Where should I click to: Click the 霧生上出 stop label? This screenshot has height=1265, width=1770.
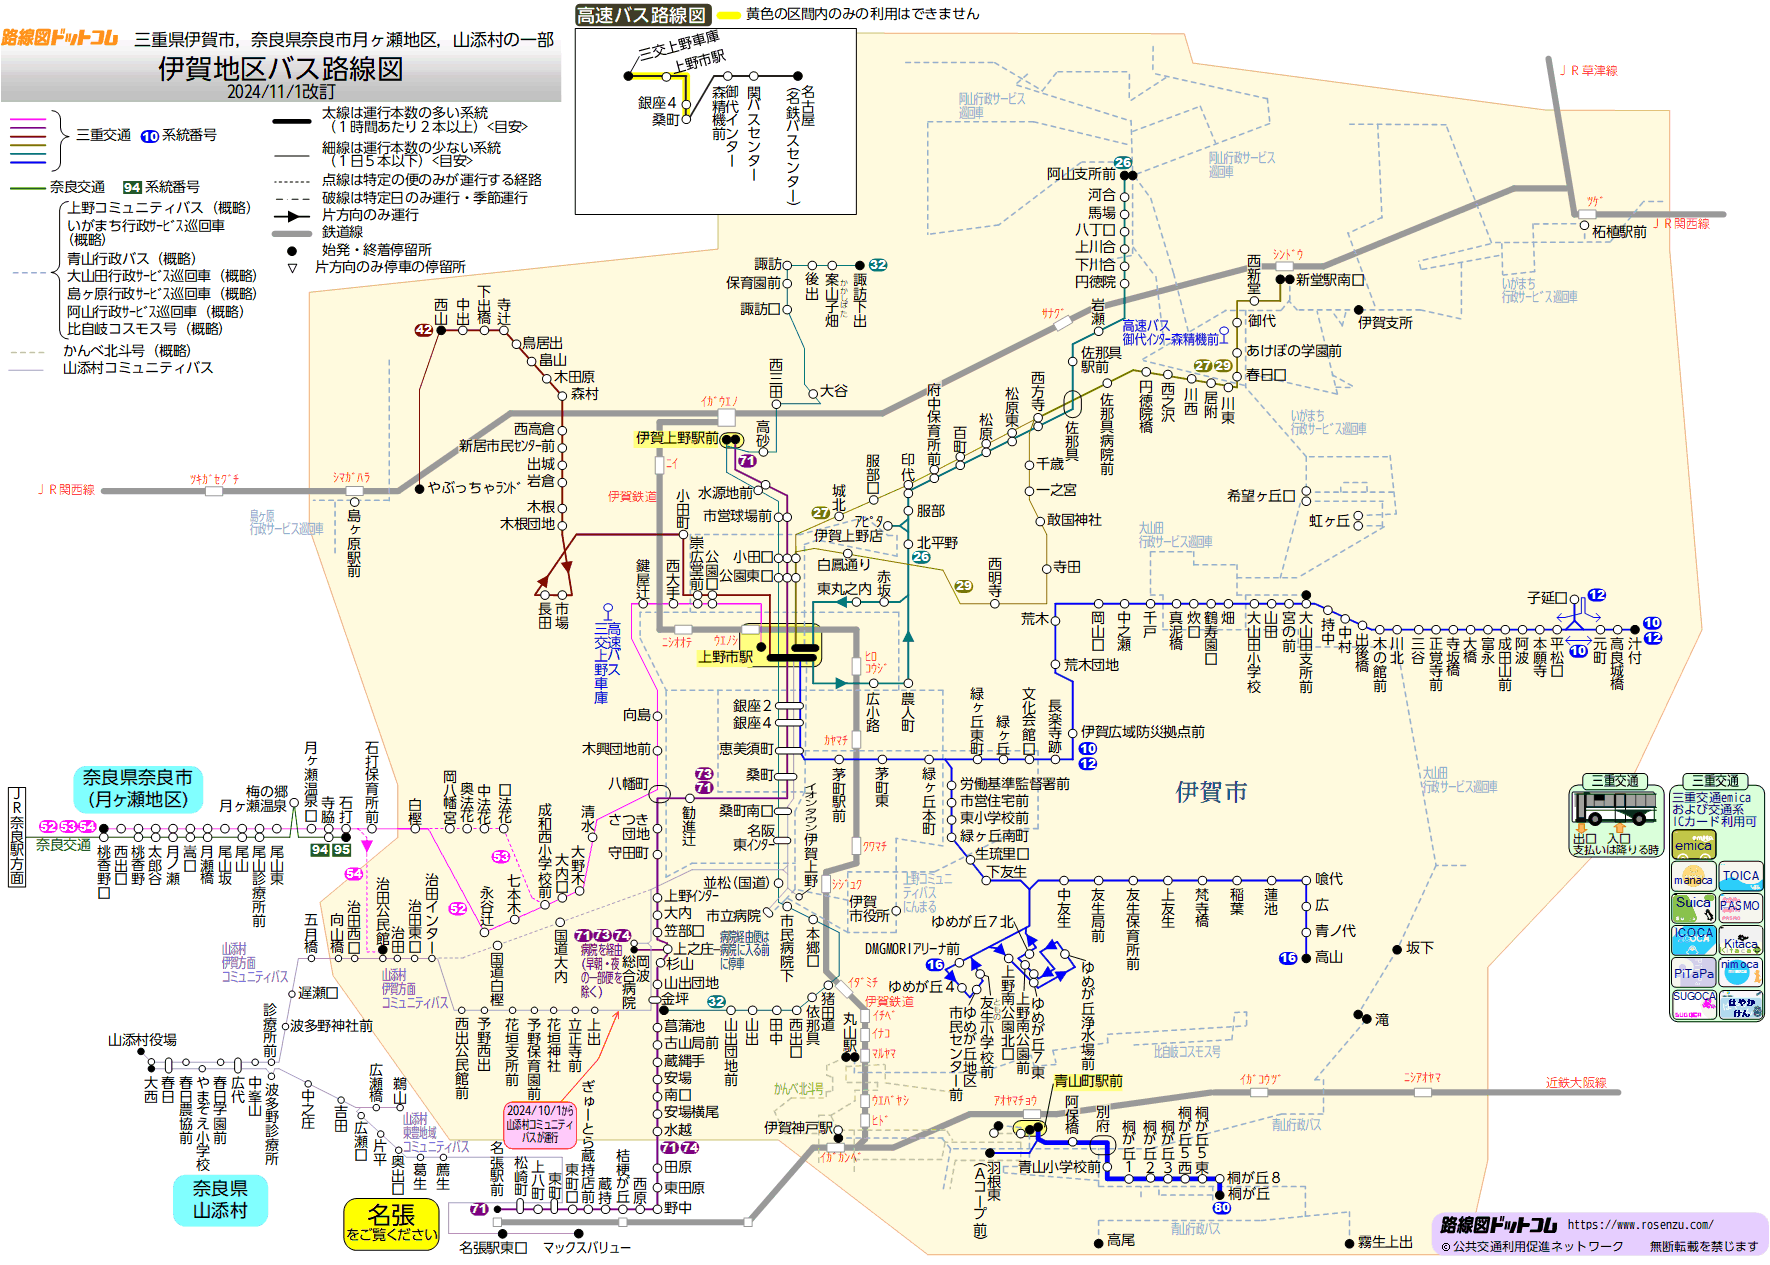[1385, 1242]
